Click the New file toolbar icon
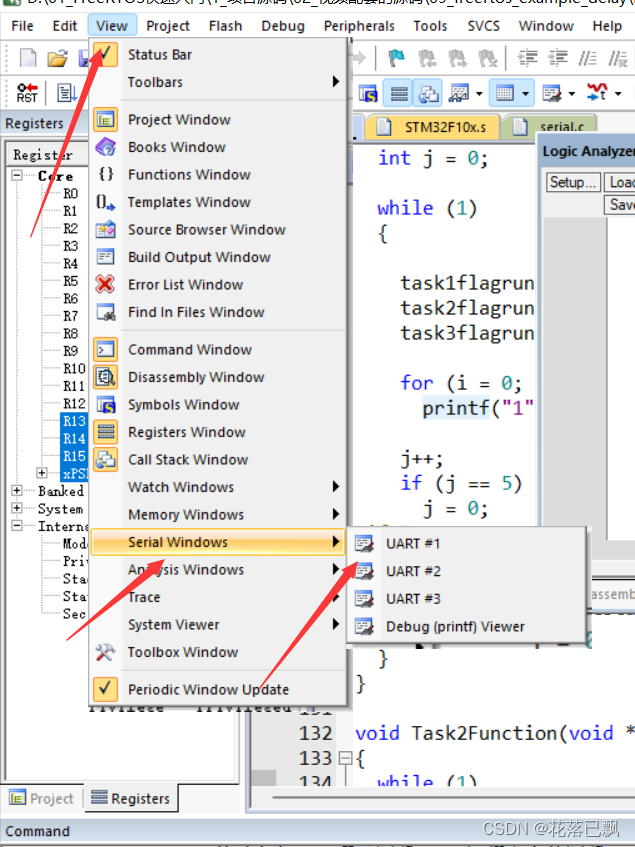The height and width of the screenshot is (847, 635). [28, 57]
